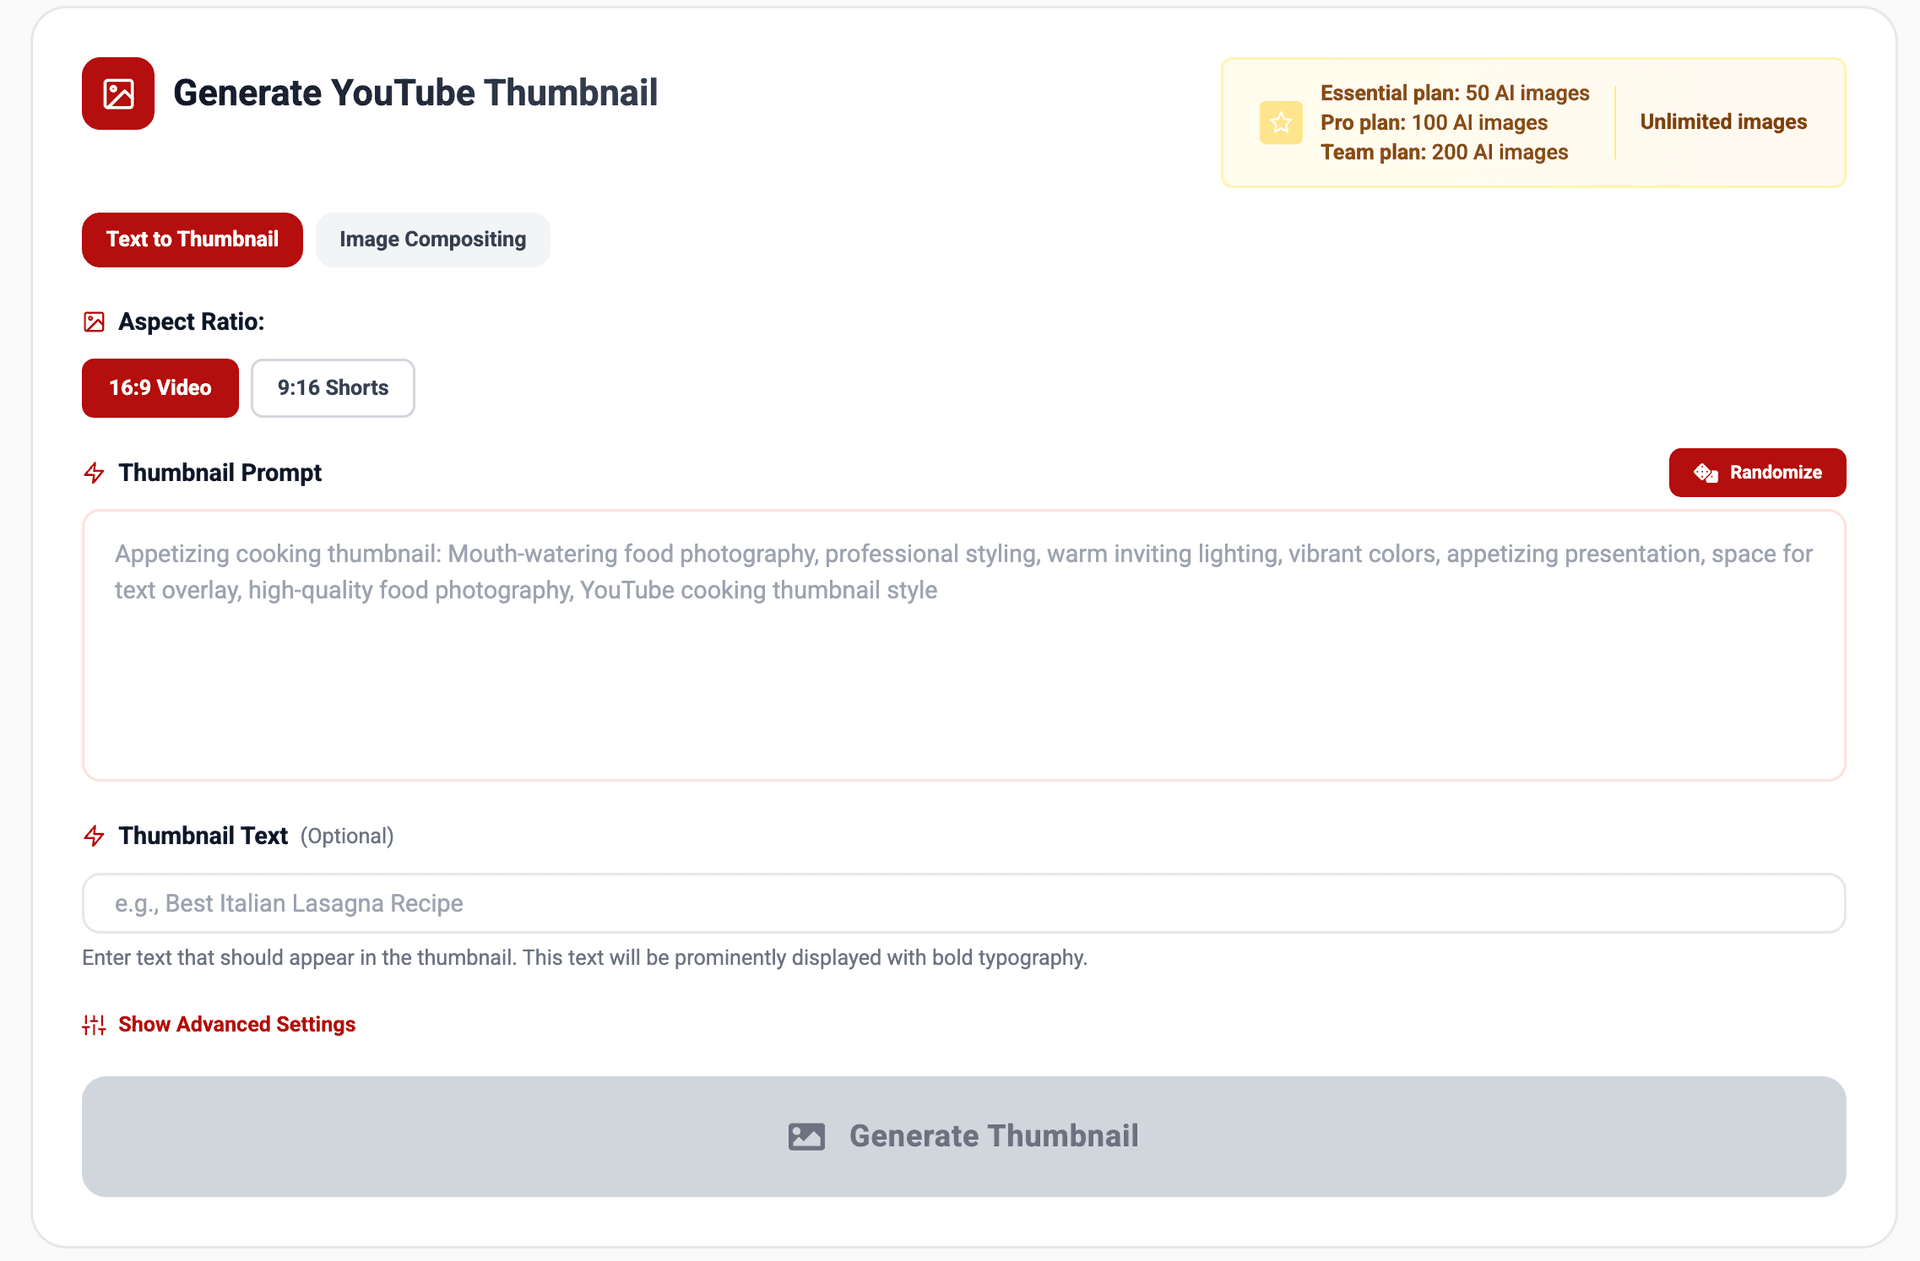
Task: Open the Image Compositing mode
Action: pos(432,240)
